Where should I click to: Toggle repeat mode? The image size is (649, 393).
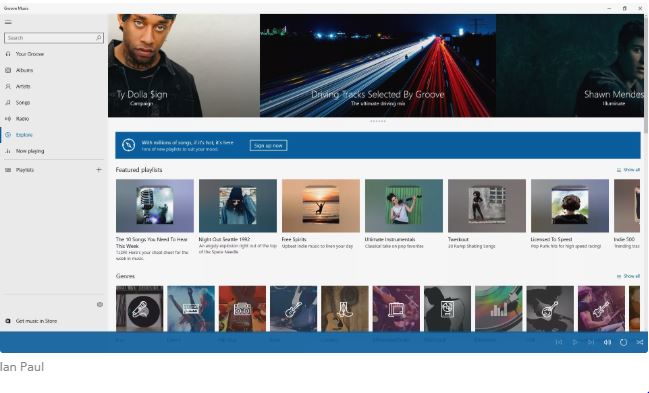pos(623,342)
